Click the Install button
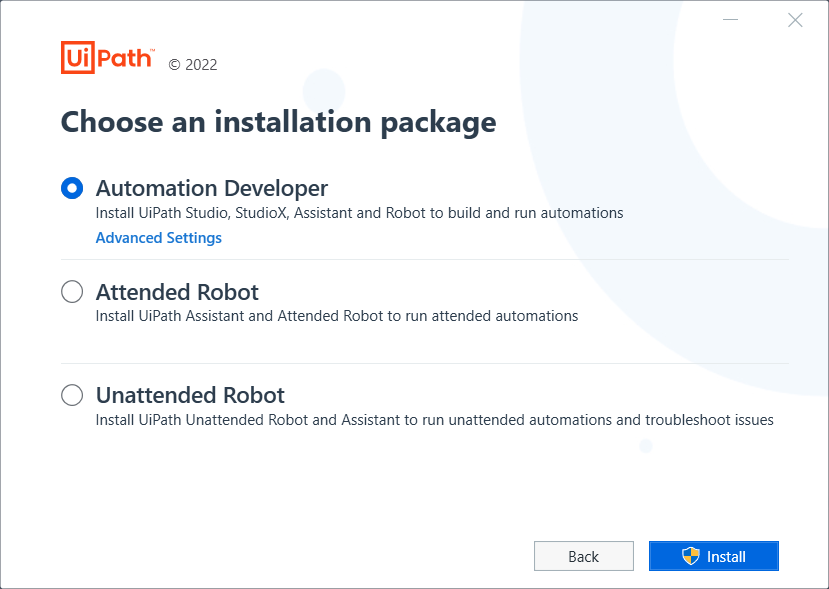Screen dimensions: 829x589 (713, 556)
